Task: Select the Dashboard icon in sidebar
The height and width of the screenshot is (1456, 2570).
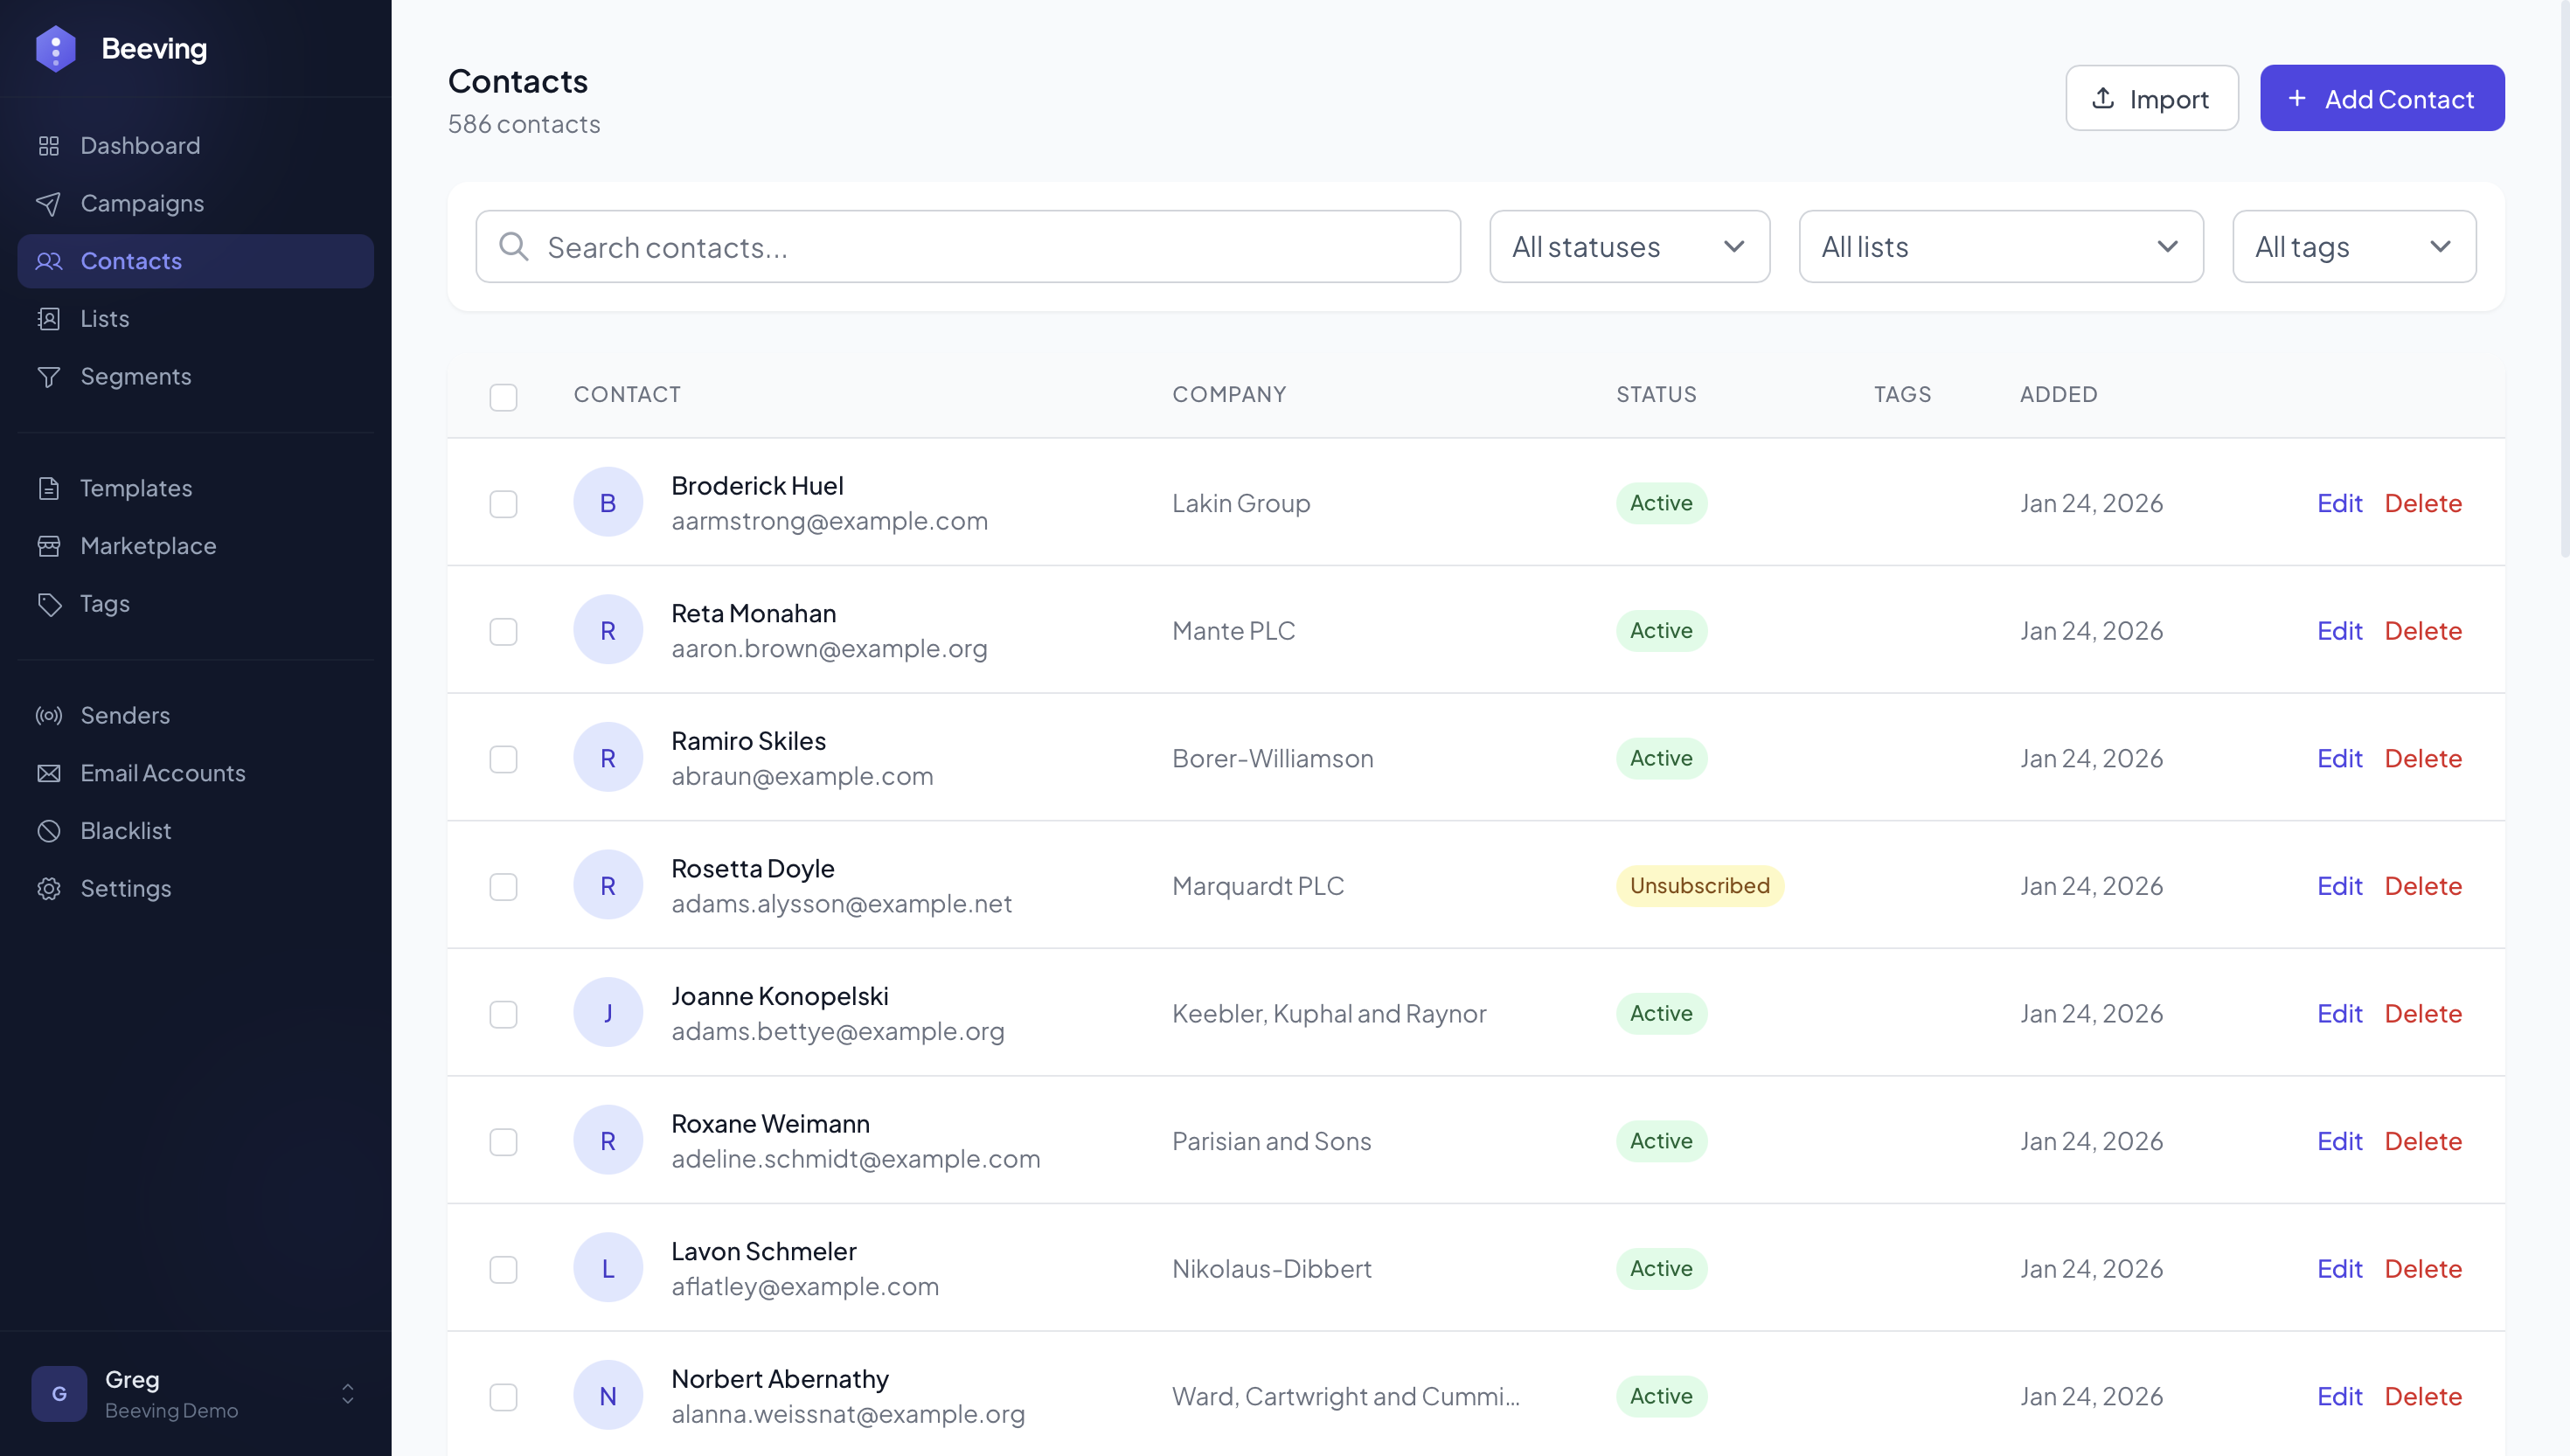Action: (x=49, y=145)
